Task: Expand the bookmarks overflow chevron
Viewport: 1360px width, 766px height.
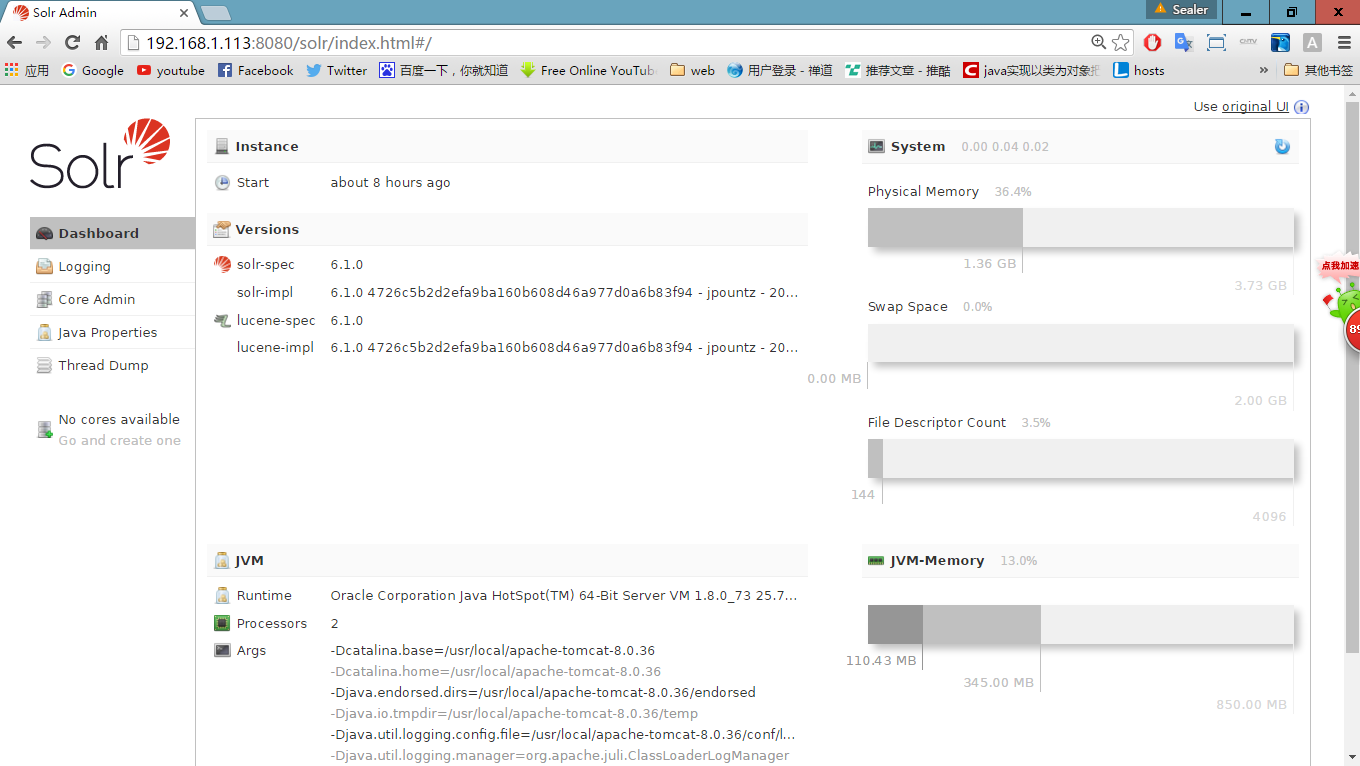Action: tap(1264, 71)
